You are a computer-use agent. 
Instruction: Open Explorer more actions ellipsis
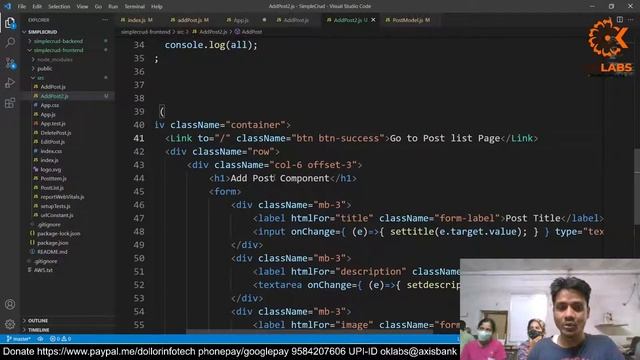coord(105,20)
